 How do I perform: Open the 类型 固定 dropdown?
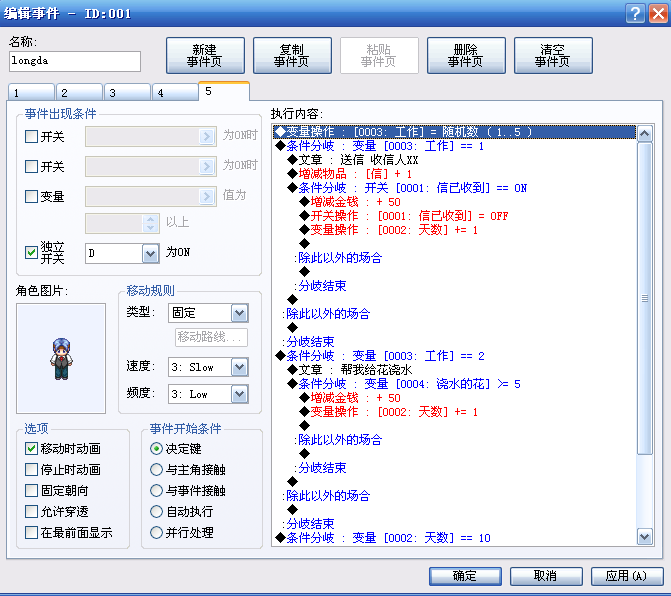click(x=239, y=313)
